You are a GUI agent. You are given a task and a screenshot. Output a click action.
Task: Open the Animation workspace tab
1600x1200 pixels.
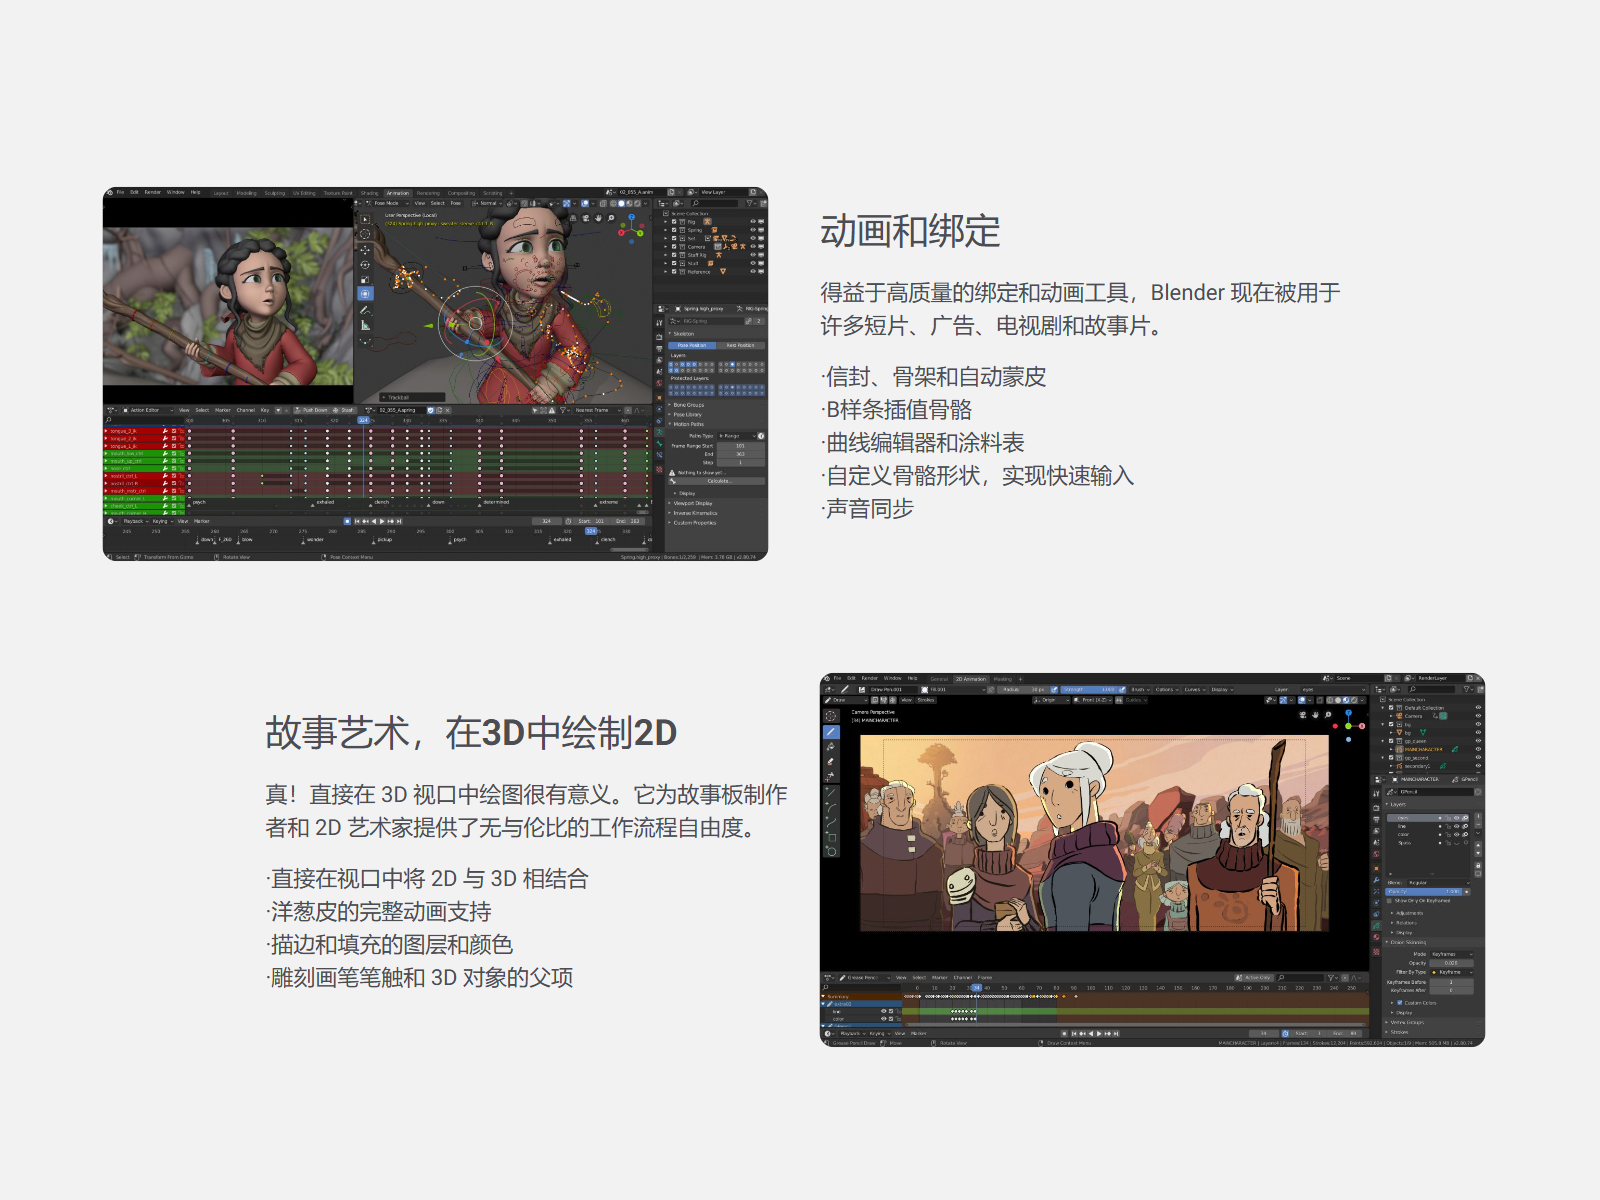click(398, 193)
